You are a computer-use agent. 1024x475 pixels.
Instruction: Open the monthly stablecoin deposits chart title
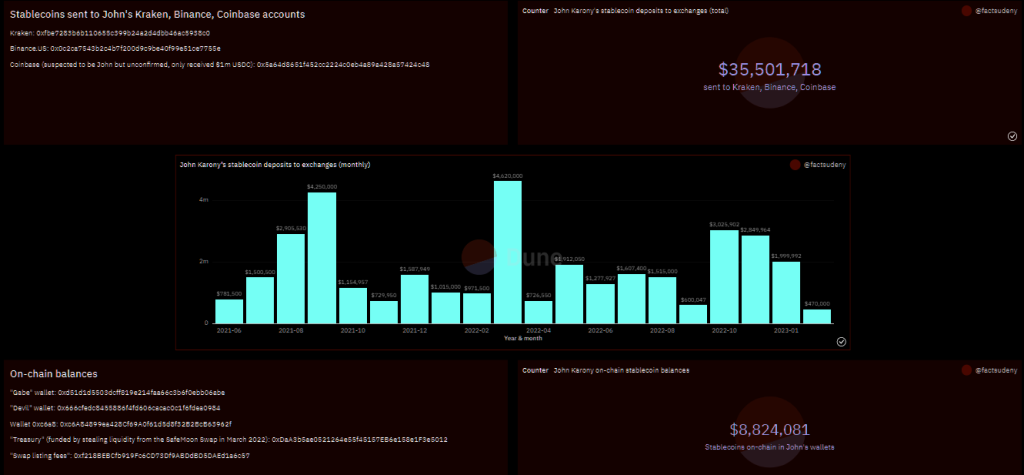[x=274, y=163]
